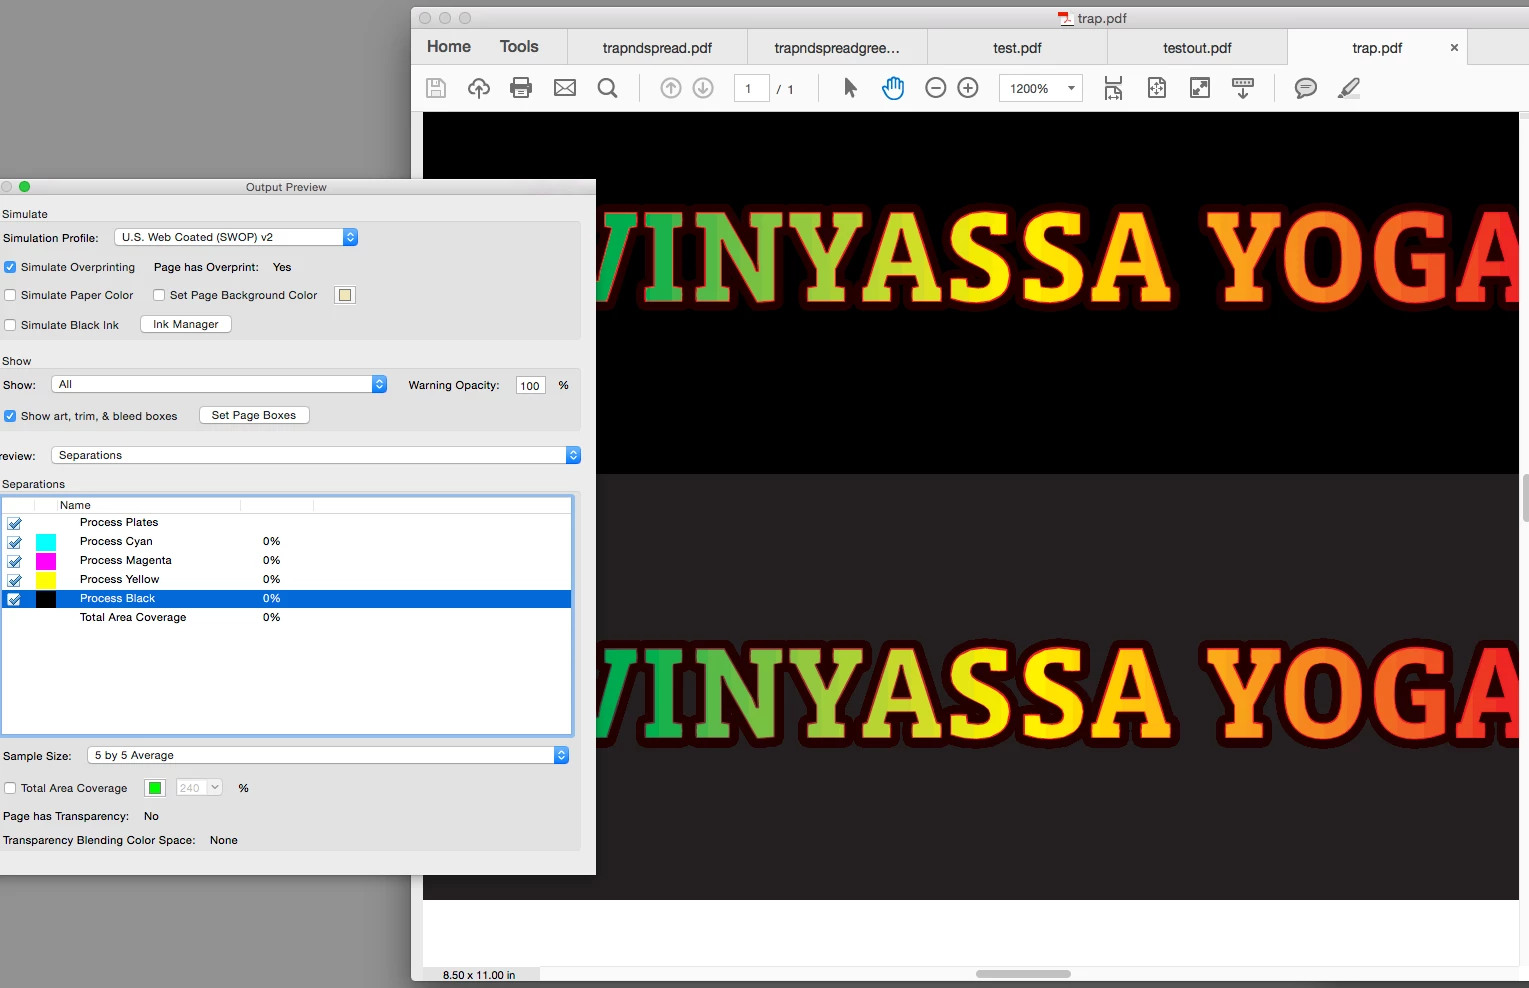
Task: Enable Simulate Black Ink checkbox
Action: click(x=10, y=325)
